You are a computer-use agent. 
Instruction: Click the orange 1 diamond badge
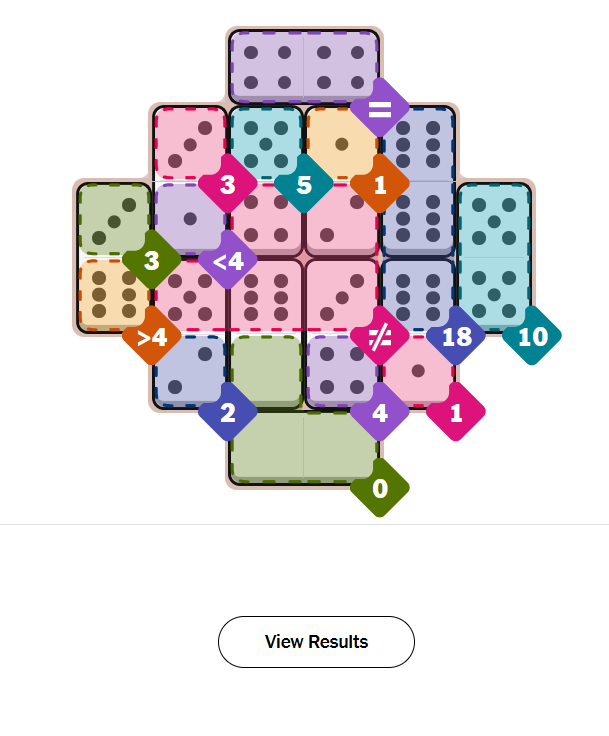(x=380, y=184)
